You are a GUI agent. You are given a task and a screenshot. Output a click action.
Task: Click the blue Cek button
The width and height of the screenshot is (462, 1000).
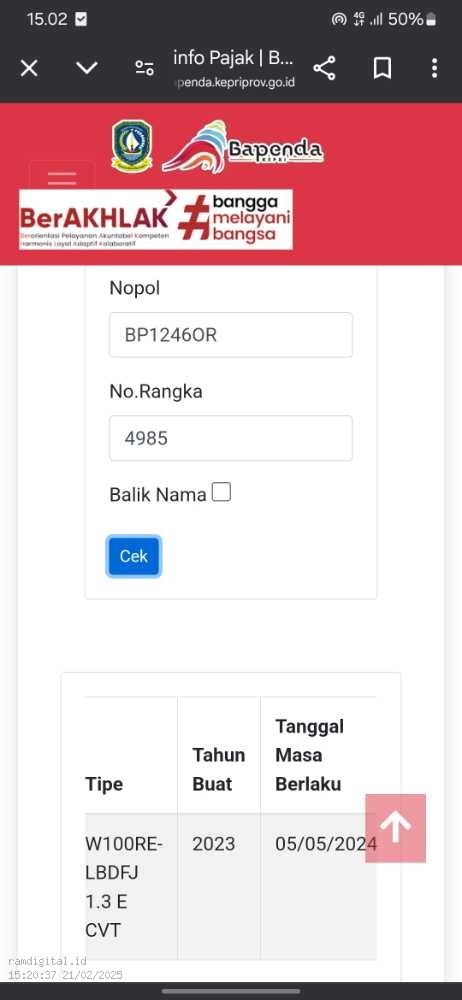133,556
